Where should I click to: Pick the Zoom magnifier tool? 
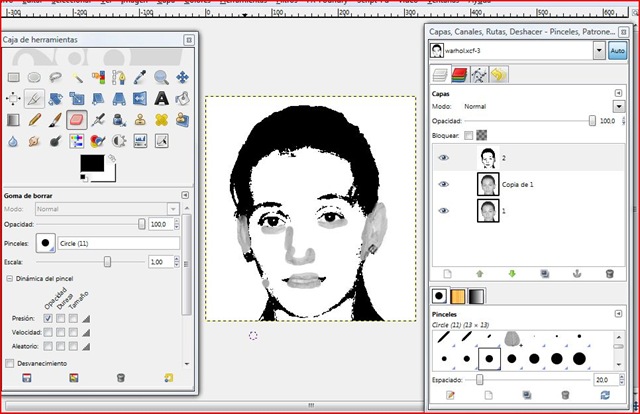click(x=160, y=77)
